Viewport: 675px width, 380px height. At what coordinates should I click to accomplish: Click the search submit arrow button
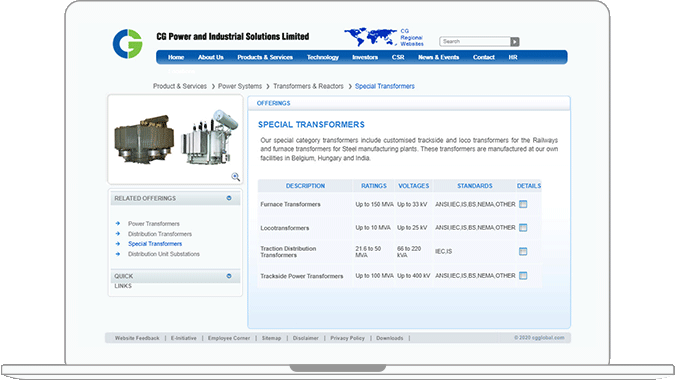[x=515, y=42]
